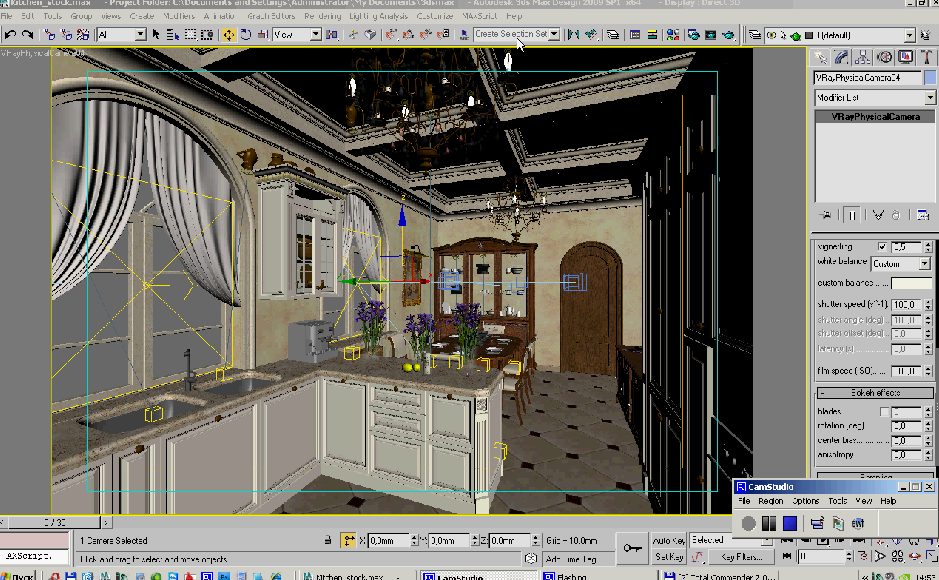Open the CamStudio Tools menu
The height and width of the screenshot is (580, 939).
[837, 501]
